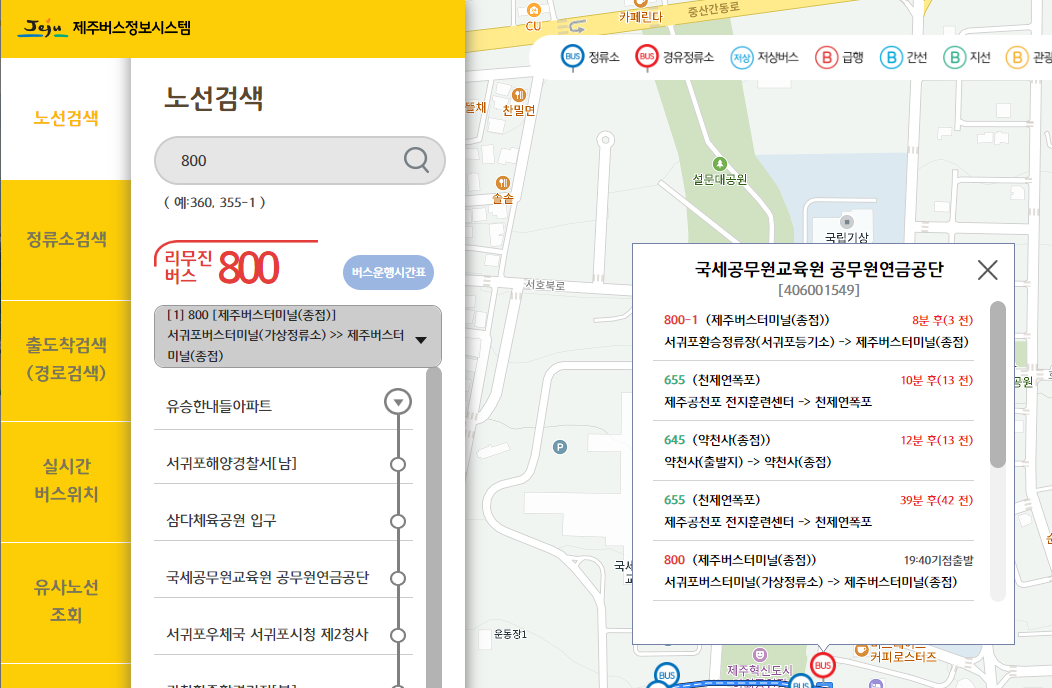This screenshot has width=1052, height=688.
Task: Click the 유승한내들아파트 stop name
Action: (x=219, y=406)
